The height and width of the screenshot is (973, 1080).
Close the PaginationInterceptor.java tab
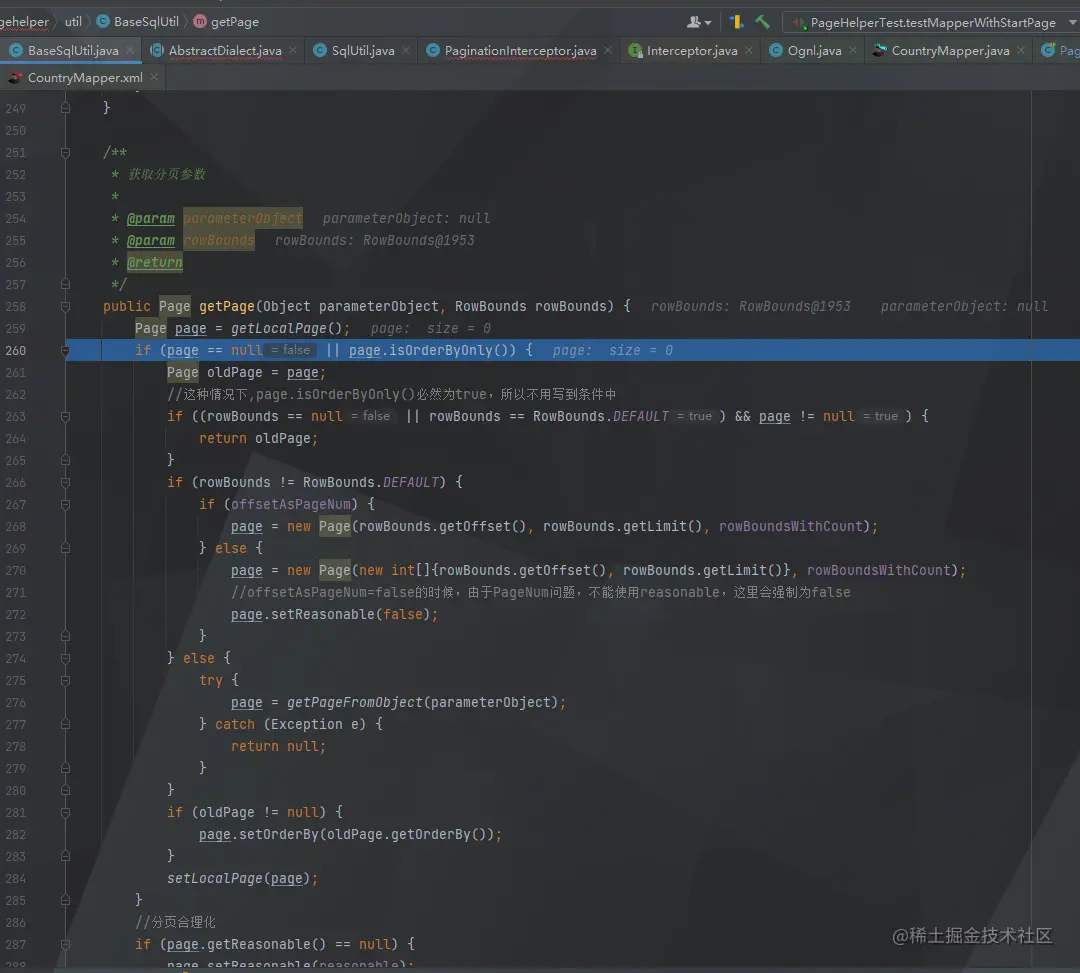pos(608,50)
